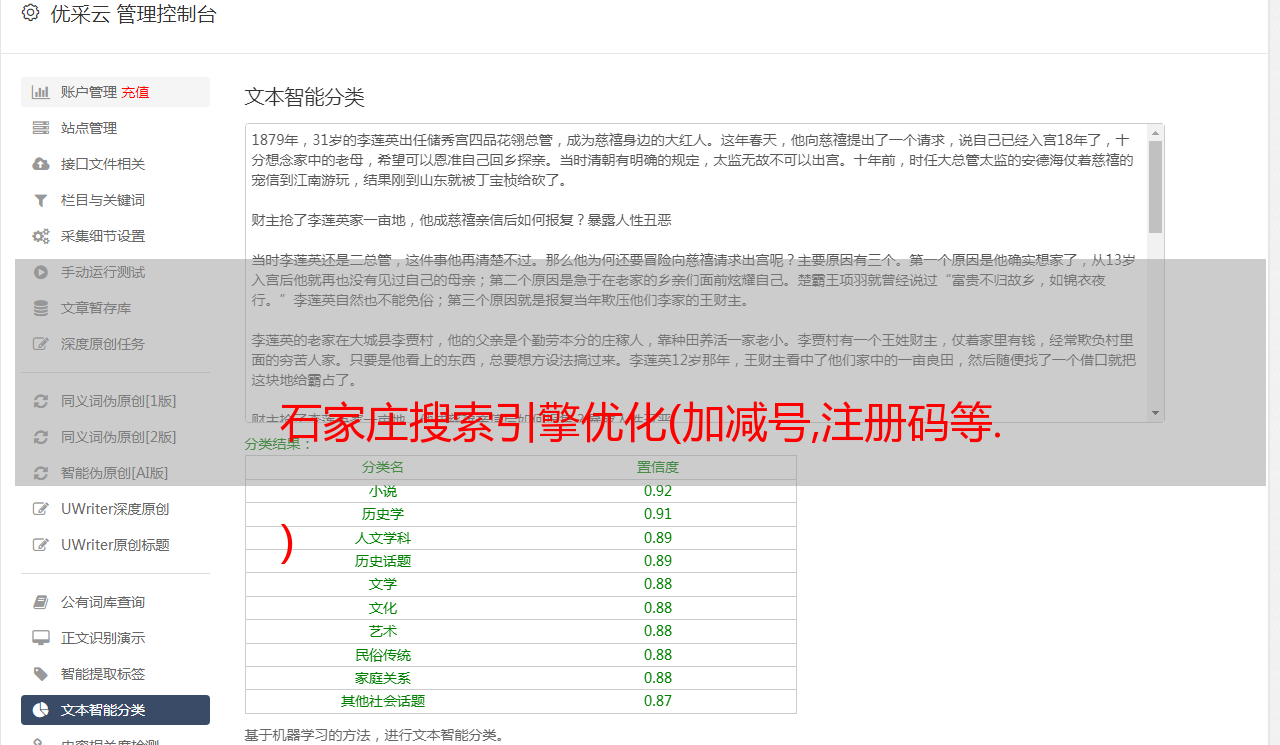This screenshot has height=745, width=1280.
Task: Open 智能伪原创[AI版] tool
Action: (x=115, y=473)
